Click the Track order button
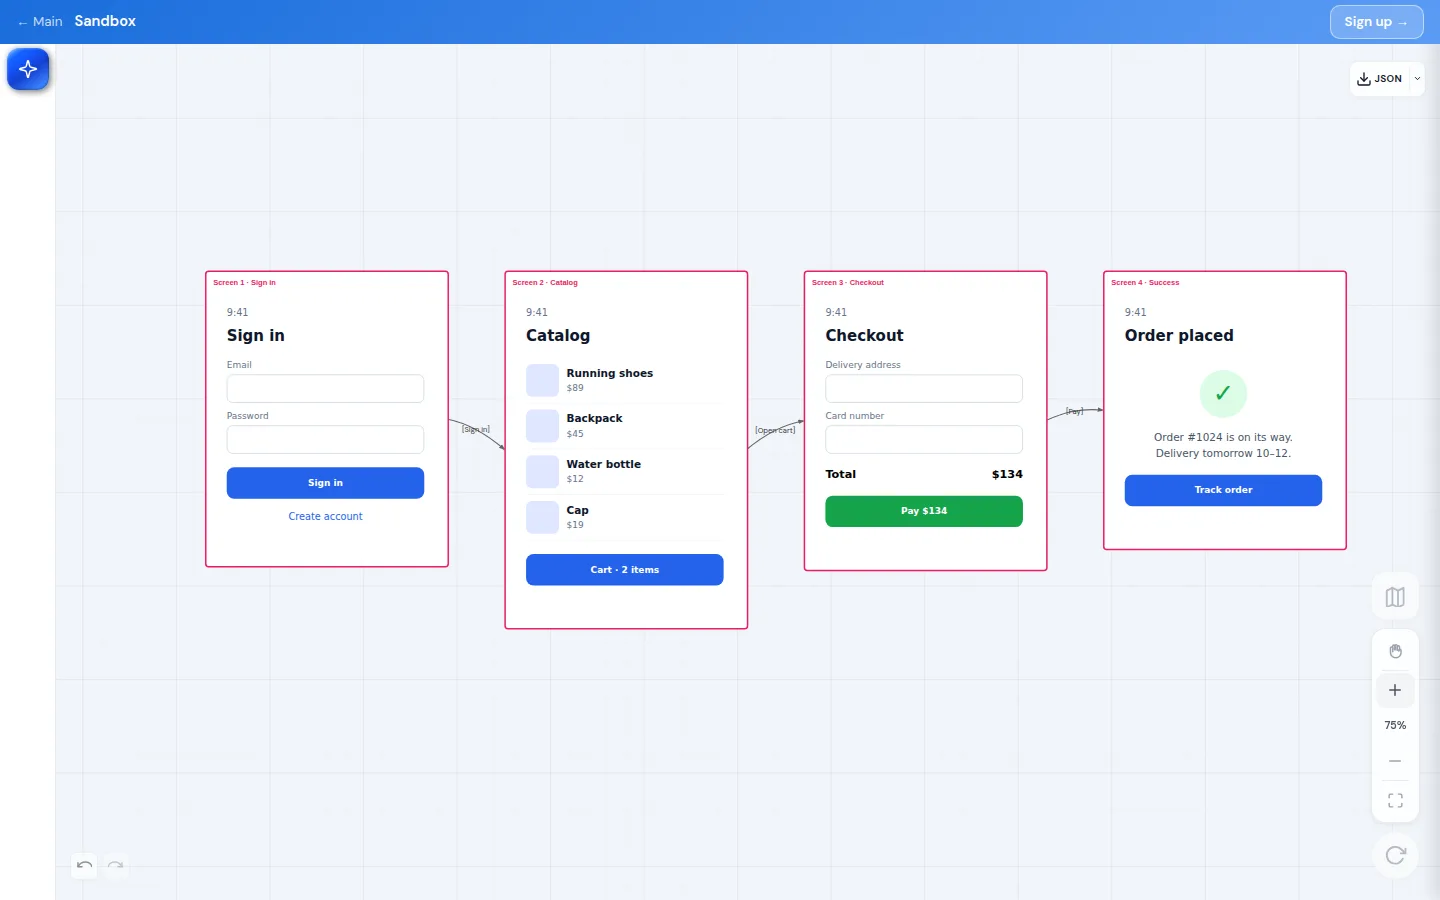This screenshot has width=1440, height=900. click(x=1223, y=490)
